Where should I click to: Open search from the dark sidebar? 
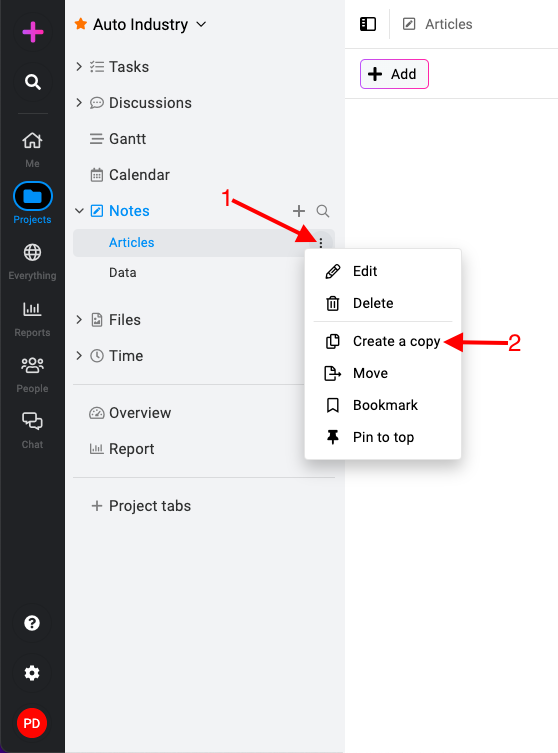[33, 82]
